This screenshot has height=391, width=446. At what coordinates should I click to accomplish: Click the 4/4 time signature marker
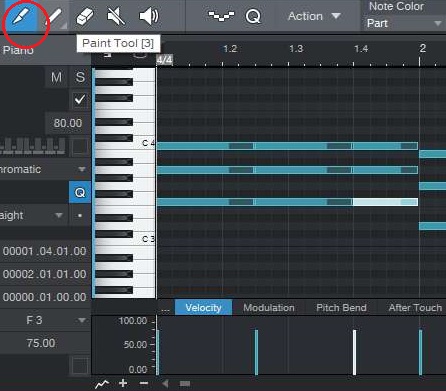coord(165,60)
